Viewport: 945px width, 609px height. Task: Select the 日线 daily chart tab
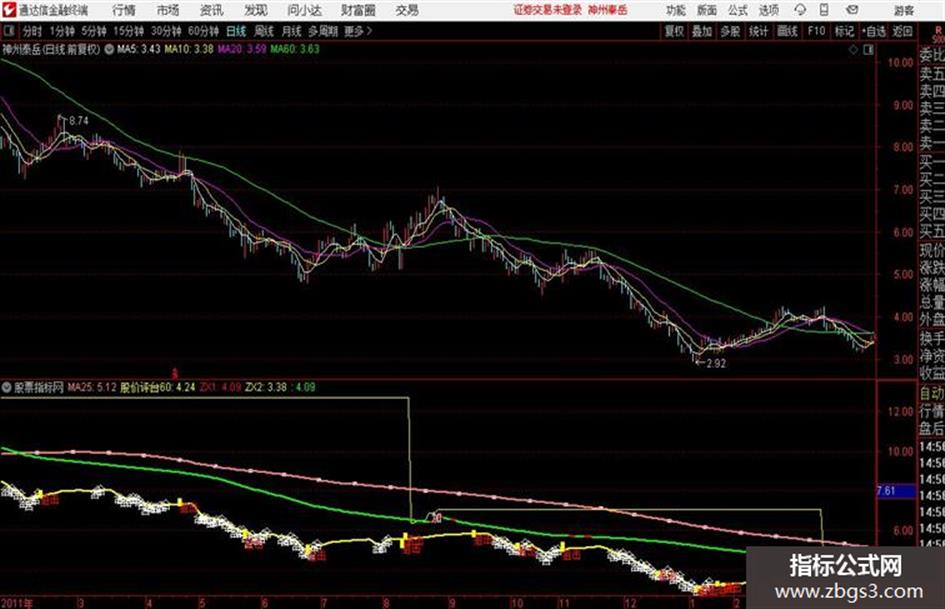pyautogui.click(x=236, y=31)
